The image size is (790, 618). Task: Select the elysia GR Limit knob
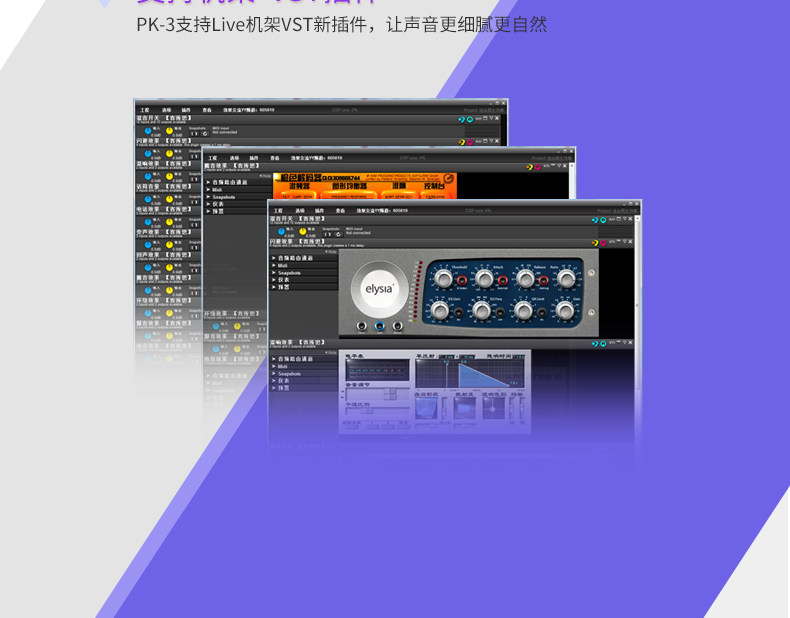[x=523, y=311]
